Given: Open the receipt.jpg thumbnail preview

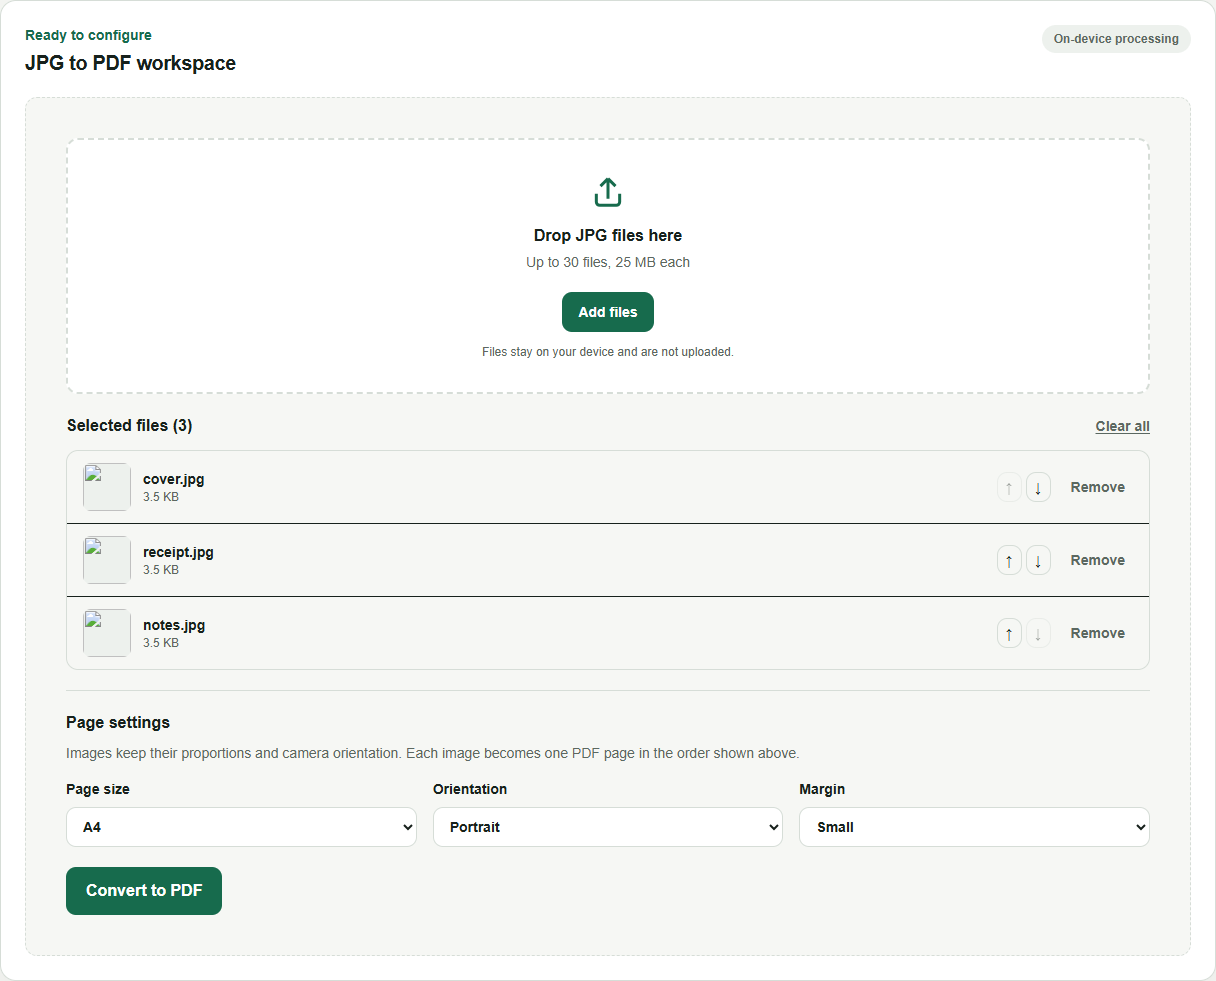Looking at the screenshot, I should (x=107, y=560).
